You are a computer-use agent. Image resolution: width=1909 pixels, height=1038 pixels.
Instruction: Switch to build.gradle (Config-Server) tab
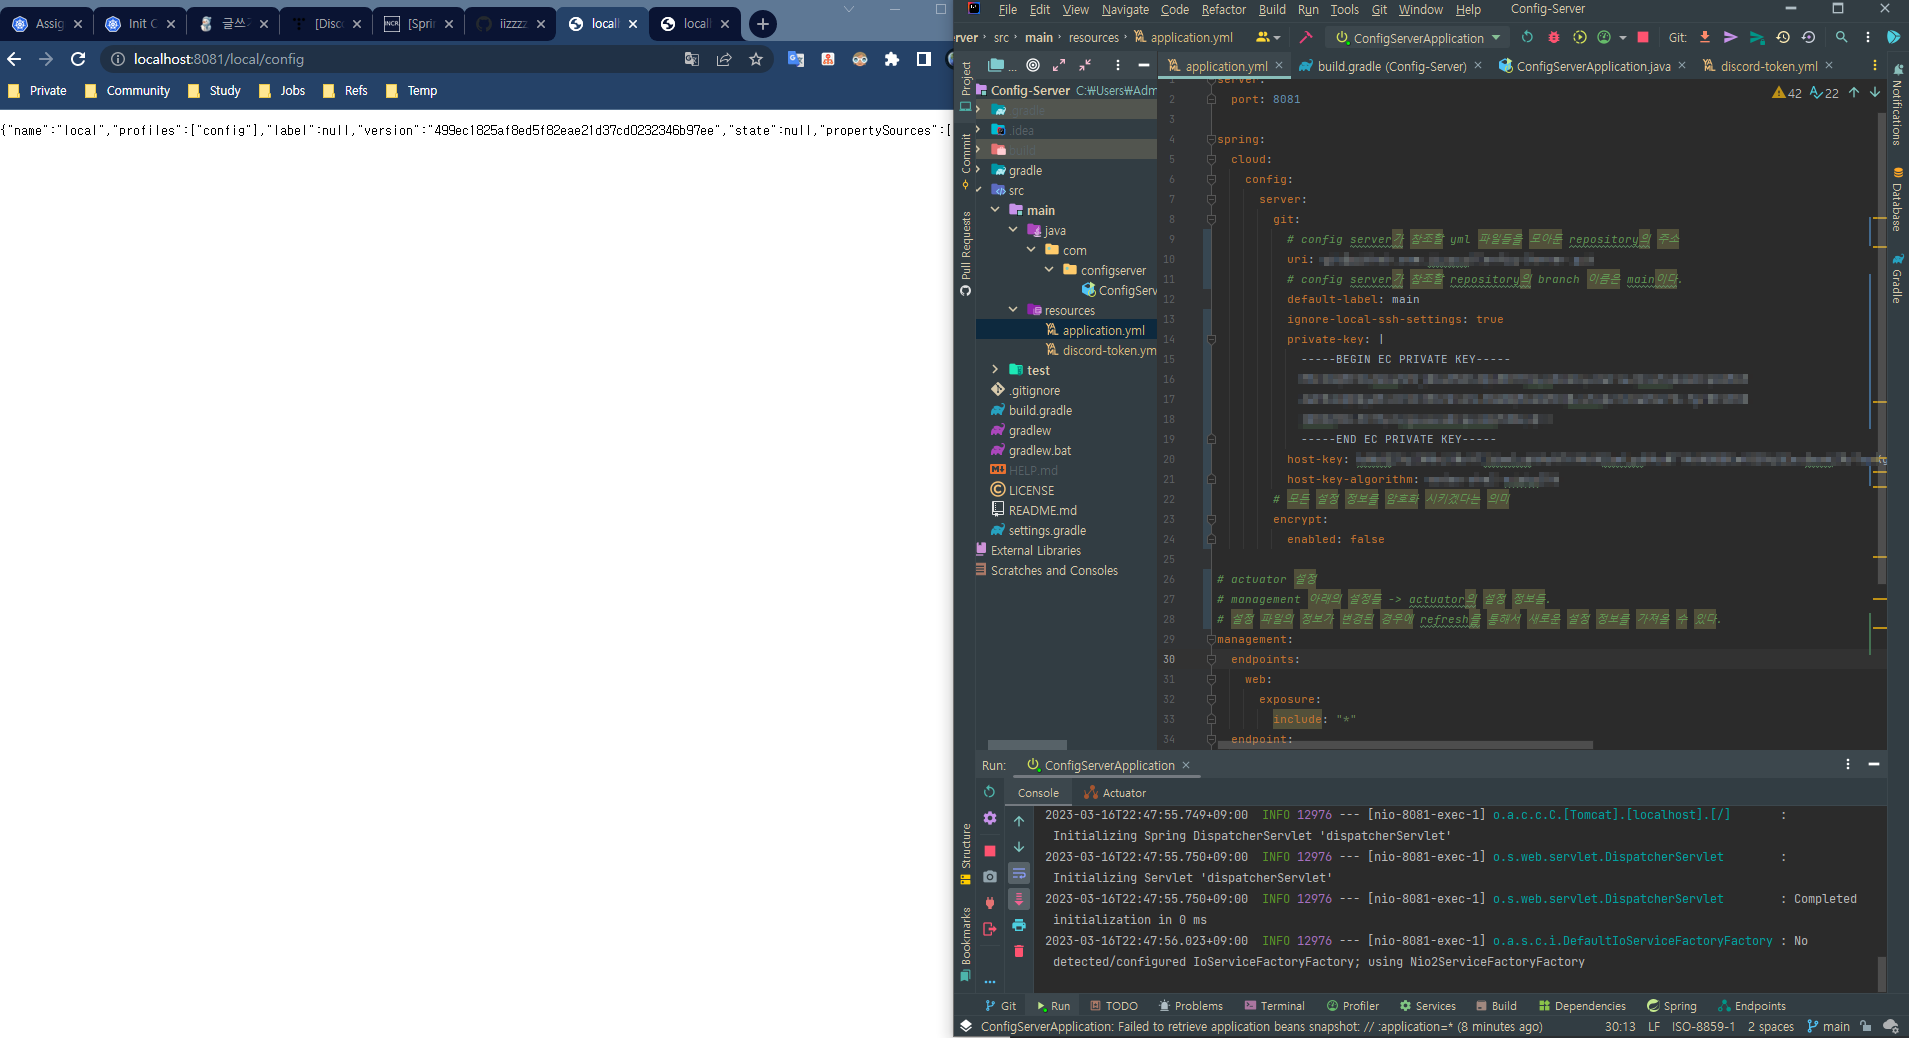coord(1390,66)
